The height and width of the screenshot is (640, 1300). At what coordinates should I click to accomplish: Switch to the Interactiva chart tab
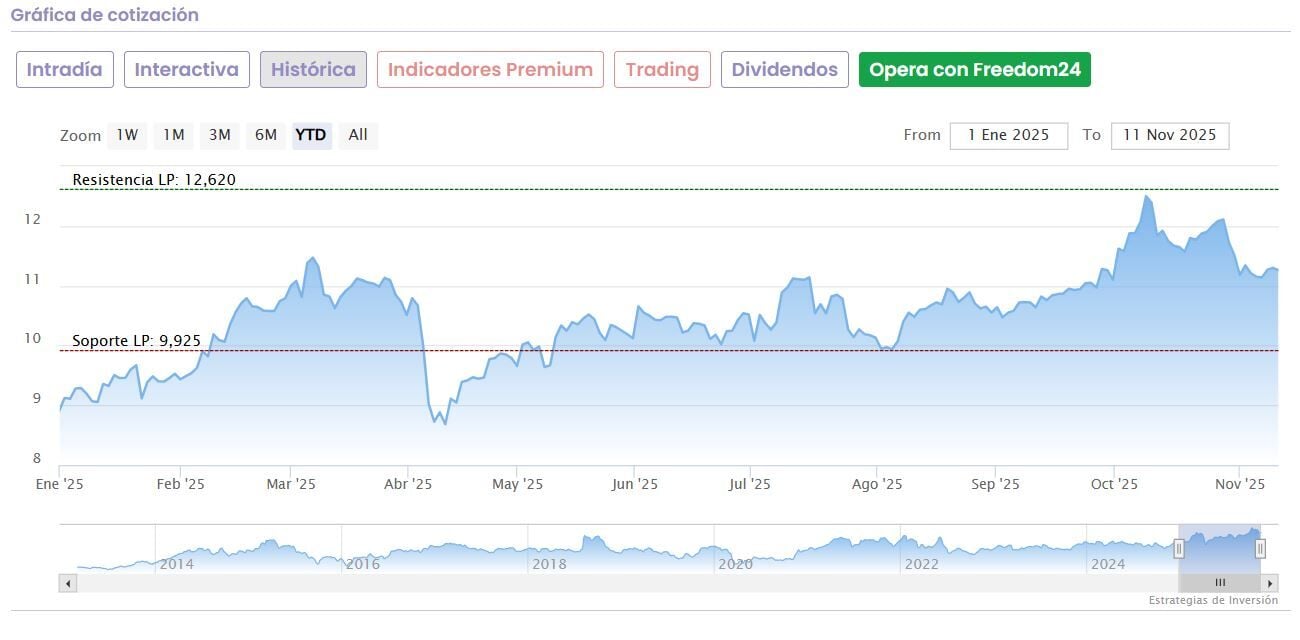[187, 70]
